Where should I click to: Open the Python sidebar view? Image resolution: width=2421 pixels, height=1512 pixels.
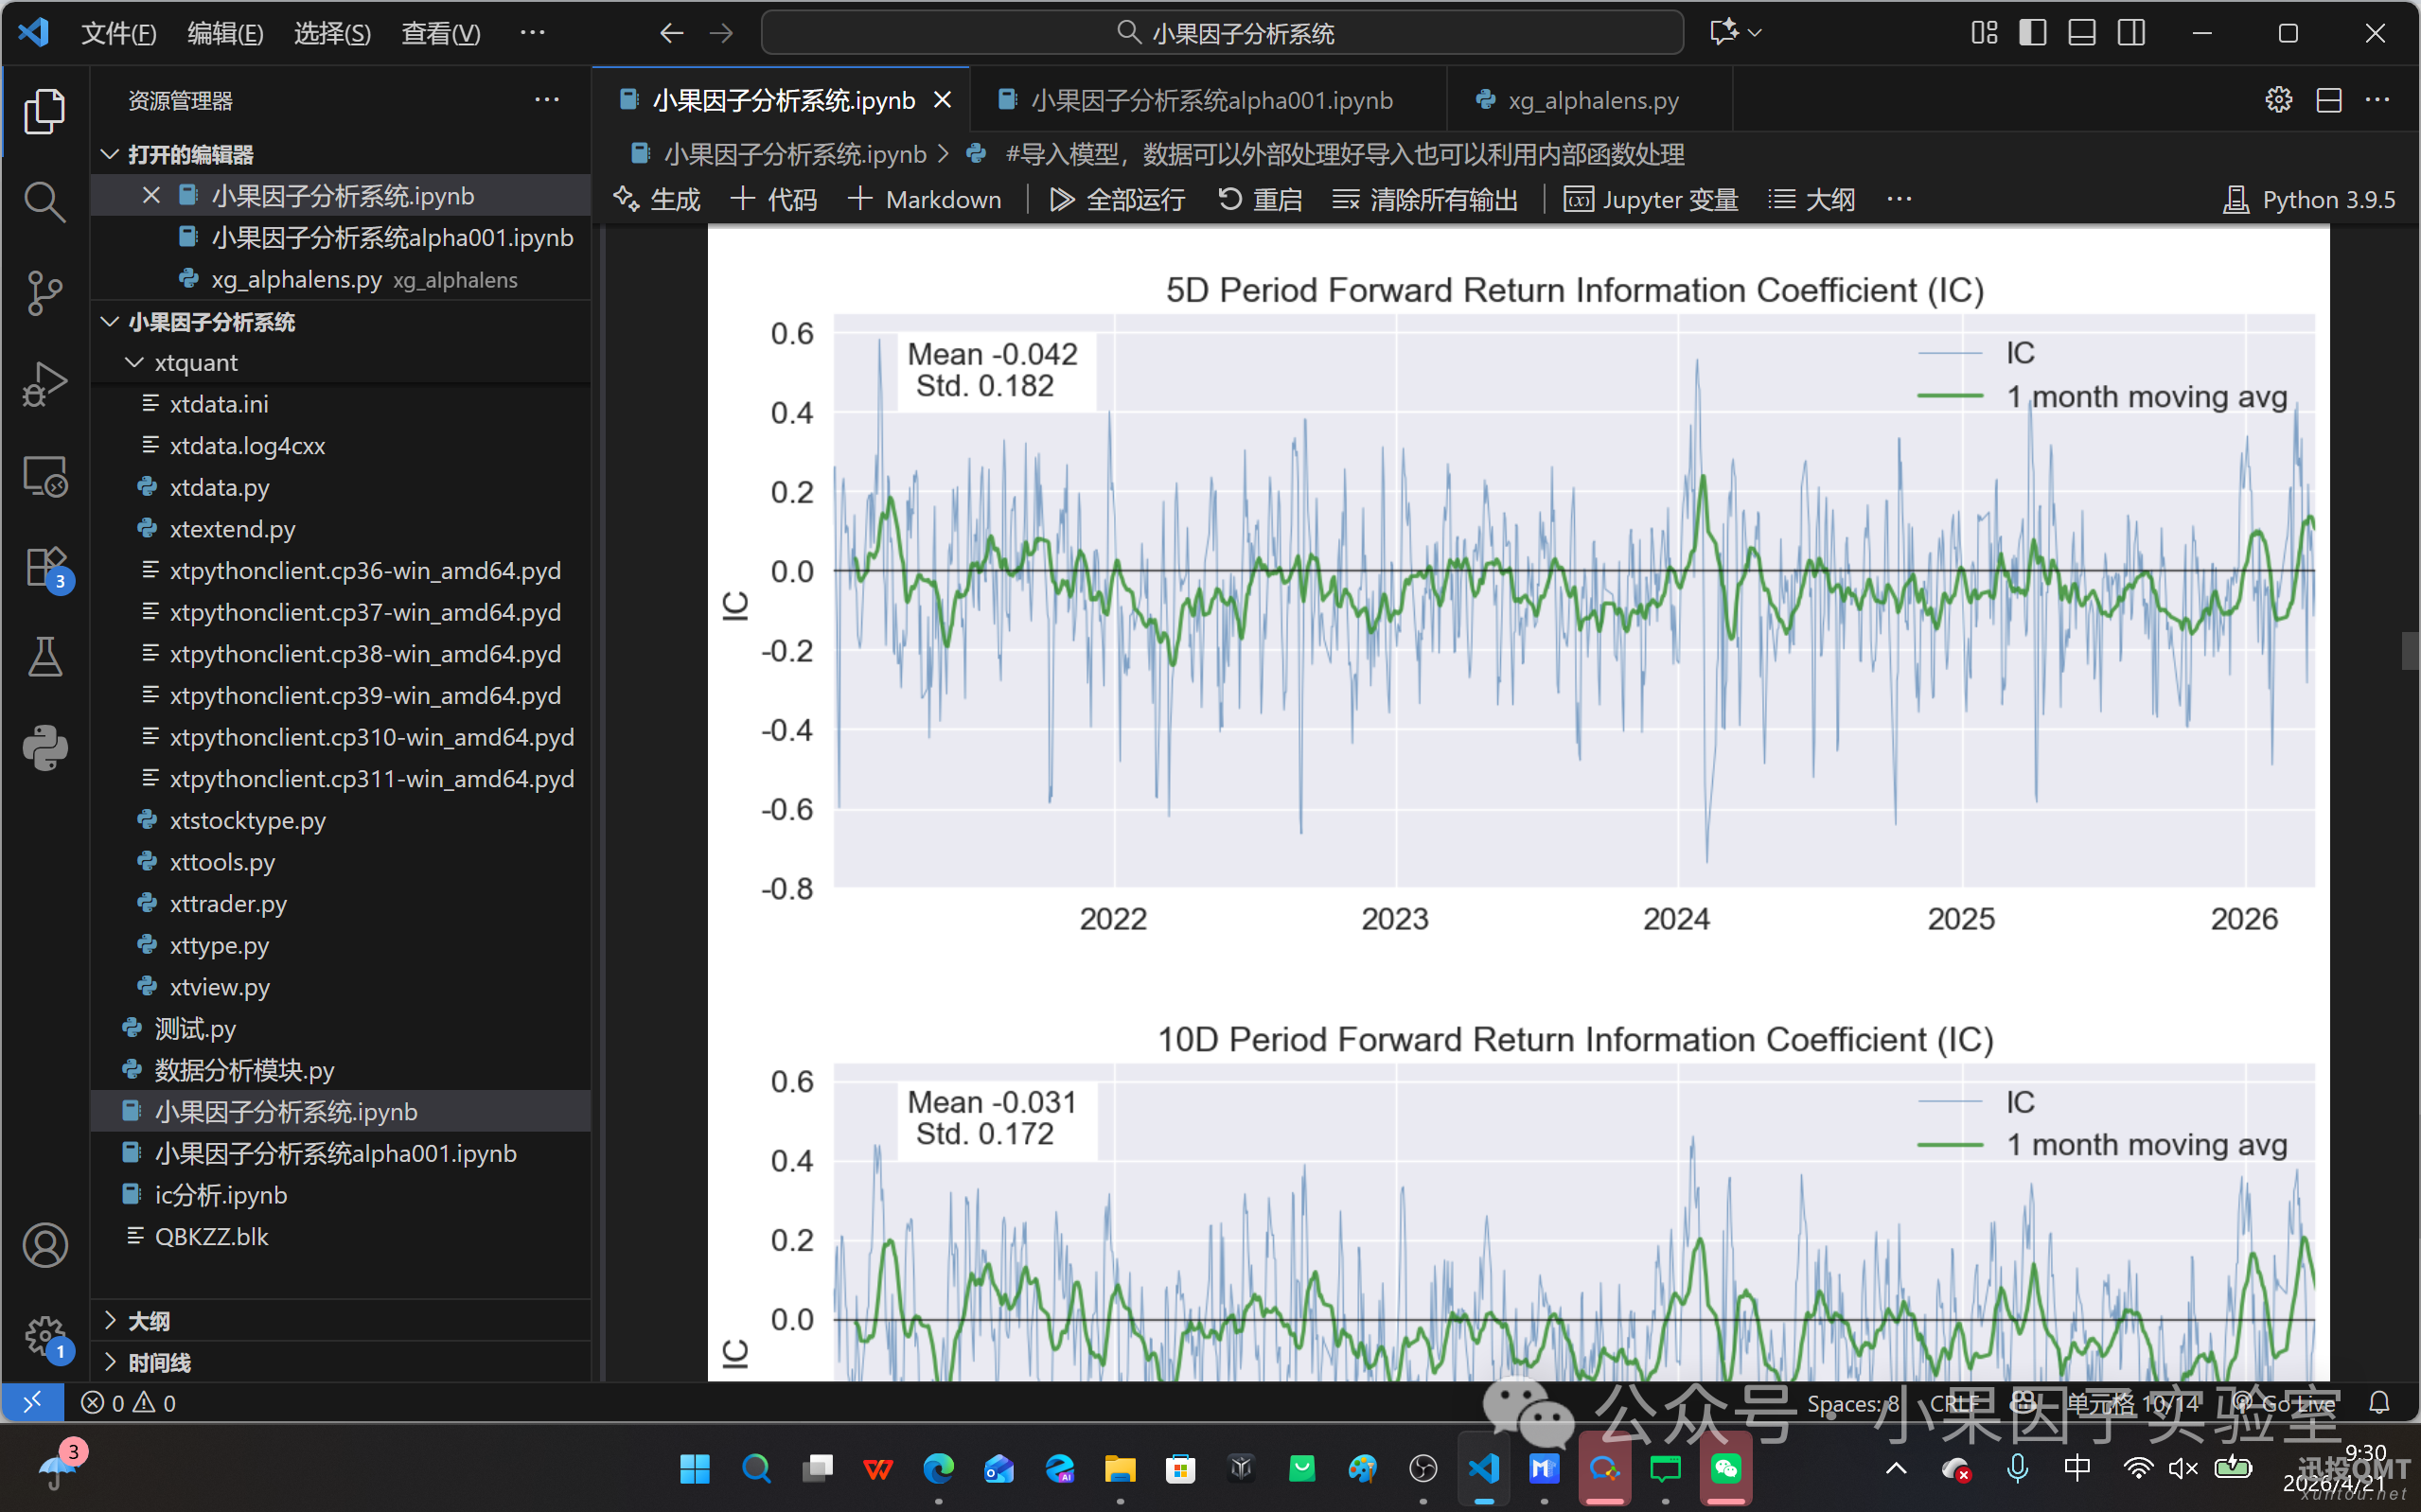click(44, 748)
